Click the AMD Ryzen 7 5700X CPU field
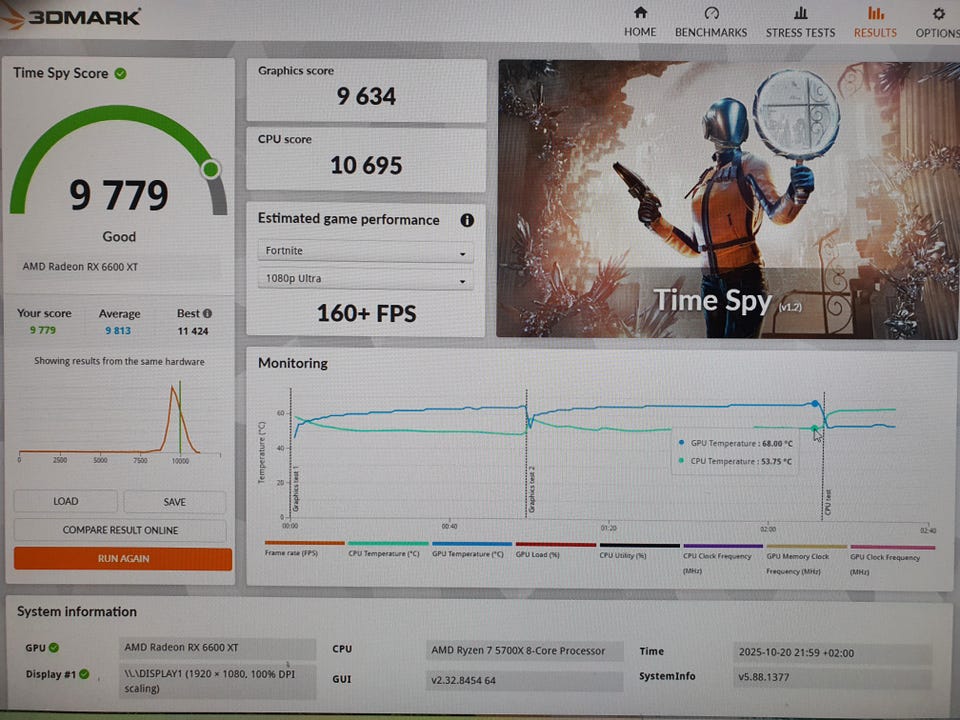960x720 pixels. [x=525, y=651]
